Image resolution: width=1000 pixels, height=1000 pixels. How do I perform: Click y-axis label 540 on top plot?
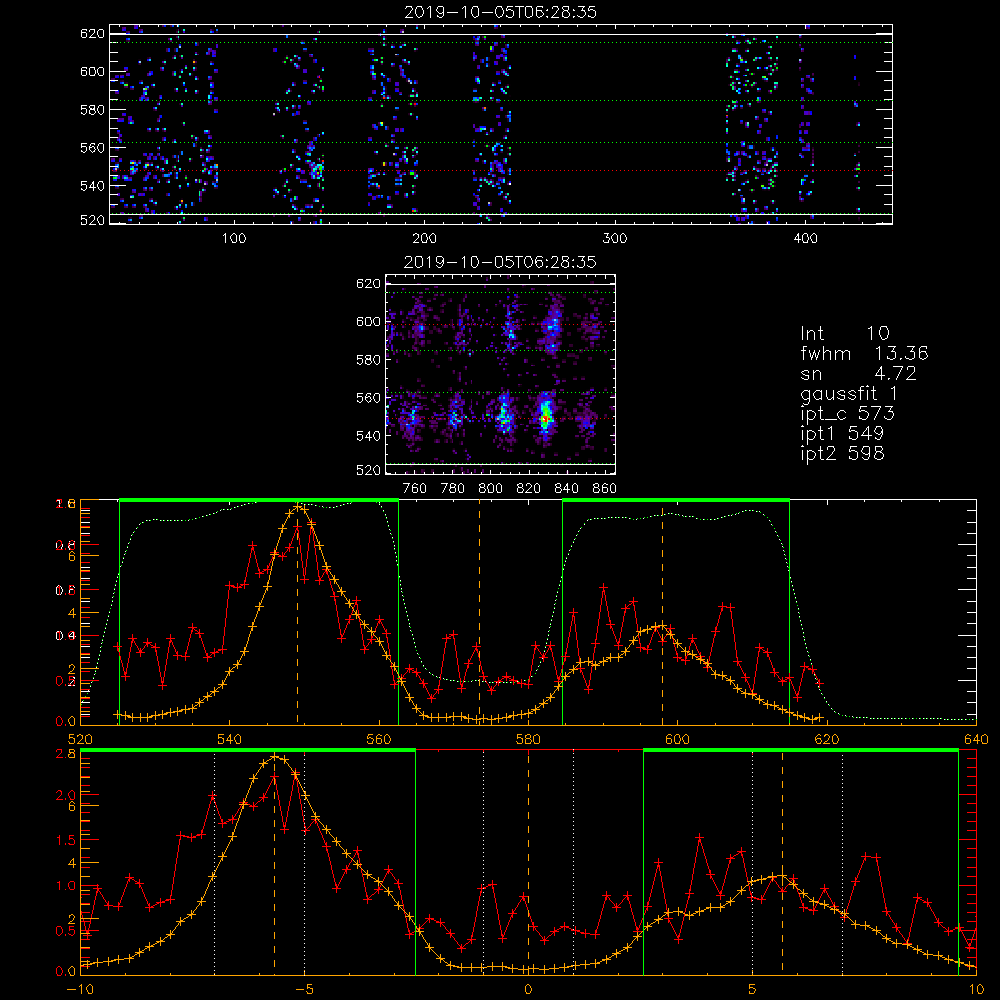point(92,186)
